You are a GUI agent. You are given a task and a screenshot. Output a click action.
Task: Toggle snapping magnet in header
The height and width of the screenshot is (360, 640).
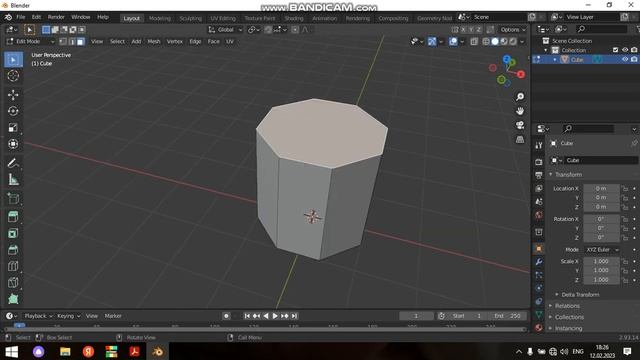pos(268,29)
